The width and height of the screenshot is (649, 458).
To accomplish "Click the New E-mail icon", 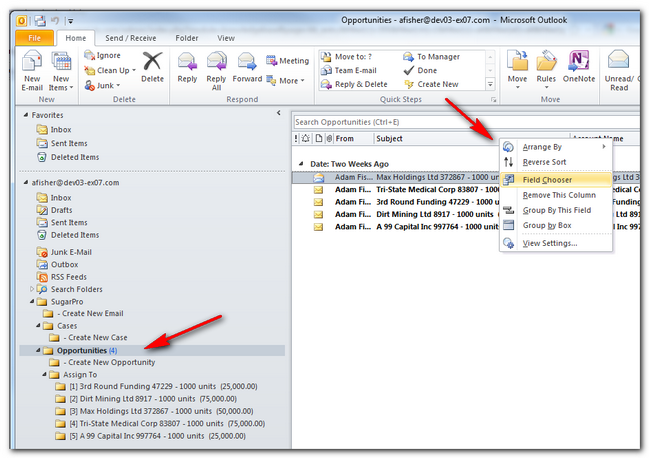I will (32, 62).
